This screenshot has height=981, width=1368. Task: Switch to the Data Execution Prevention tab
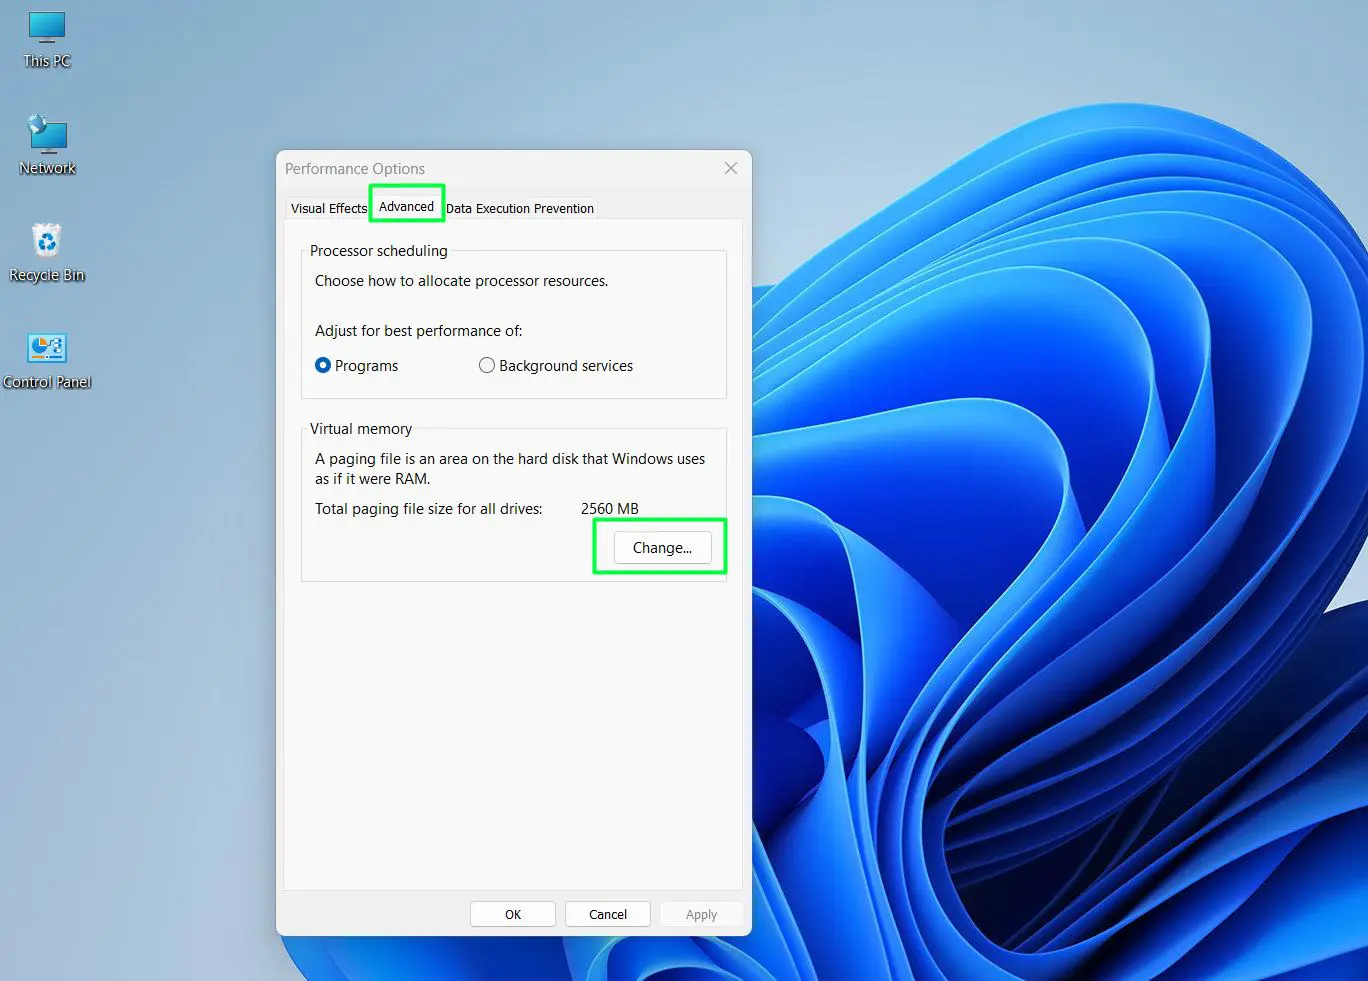pyautogui.click(x=520, y=208)
